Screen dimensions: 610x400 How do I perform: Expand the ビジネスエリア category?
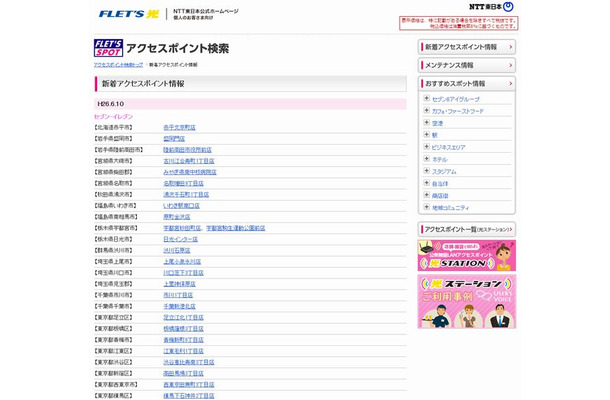point(426,147)
